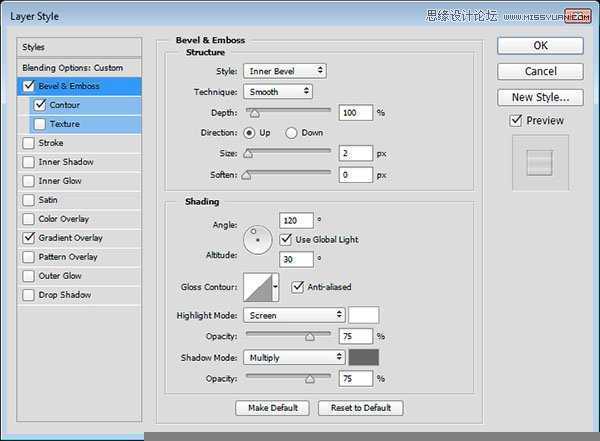Enable the Pattern Overlay checkbox
The image size is (600, 441).
(x=28, y=257)
